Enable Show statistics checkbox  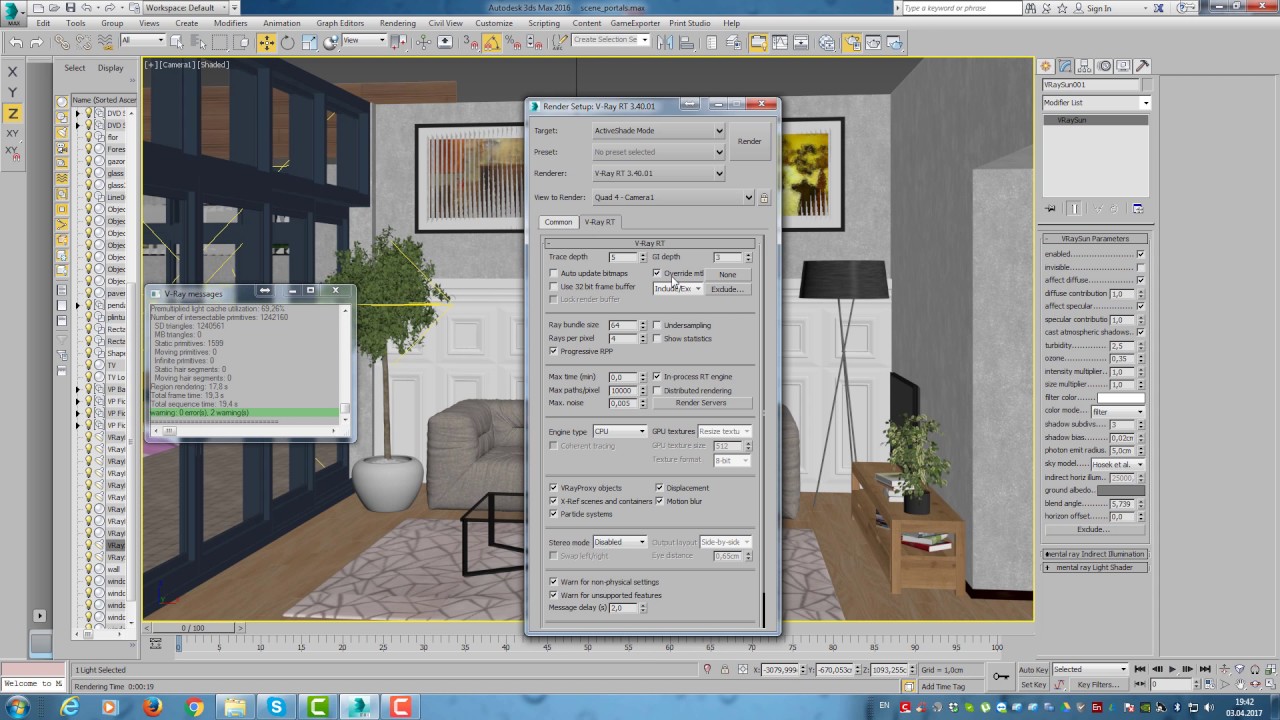(x=657, y=338)
